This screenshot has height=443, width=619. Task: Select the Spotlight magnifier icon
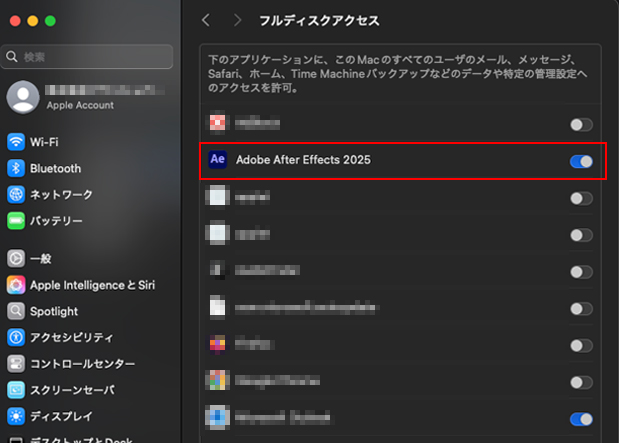(x=16, y=311)
